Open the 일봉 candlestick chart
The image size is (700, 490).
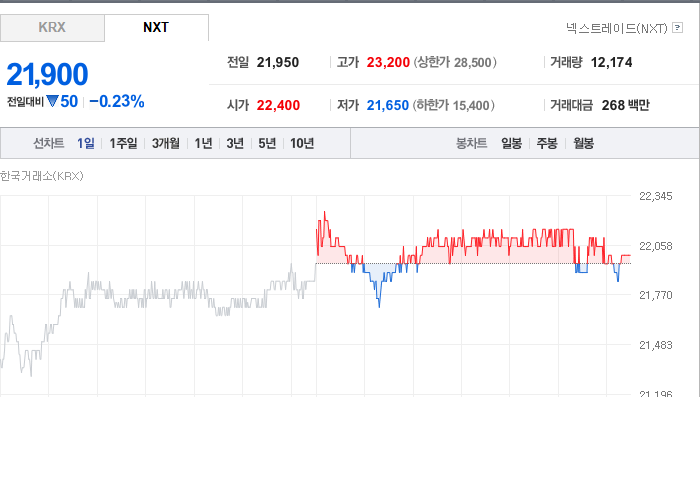coord(512,143)
